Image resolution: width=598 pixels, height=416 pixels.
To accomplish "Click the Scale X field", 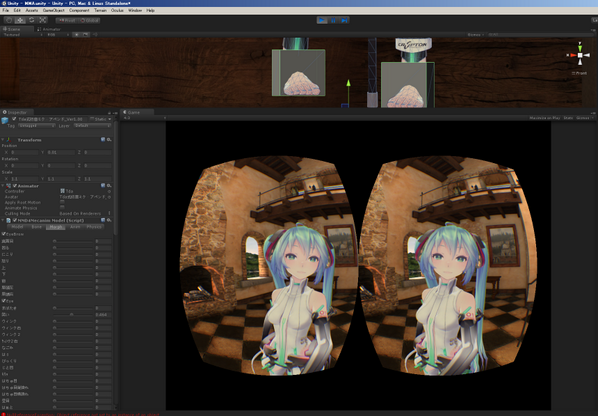I will [24, 178].
